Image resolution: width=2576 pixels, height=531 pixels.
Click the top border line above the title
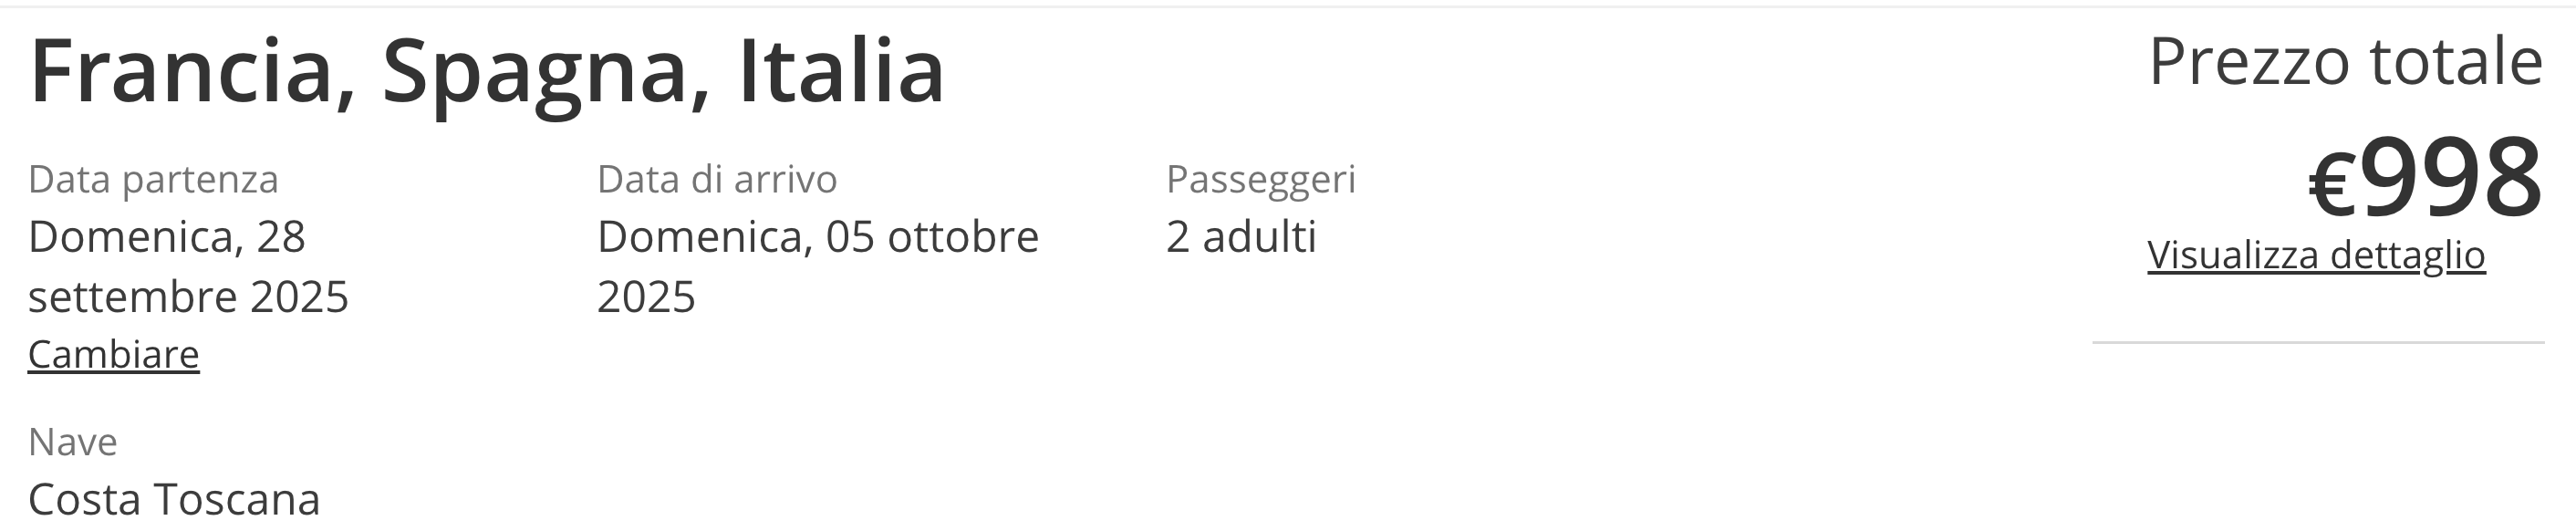(x=1288, y=7)
